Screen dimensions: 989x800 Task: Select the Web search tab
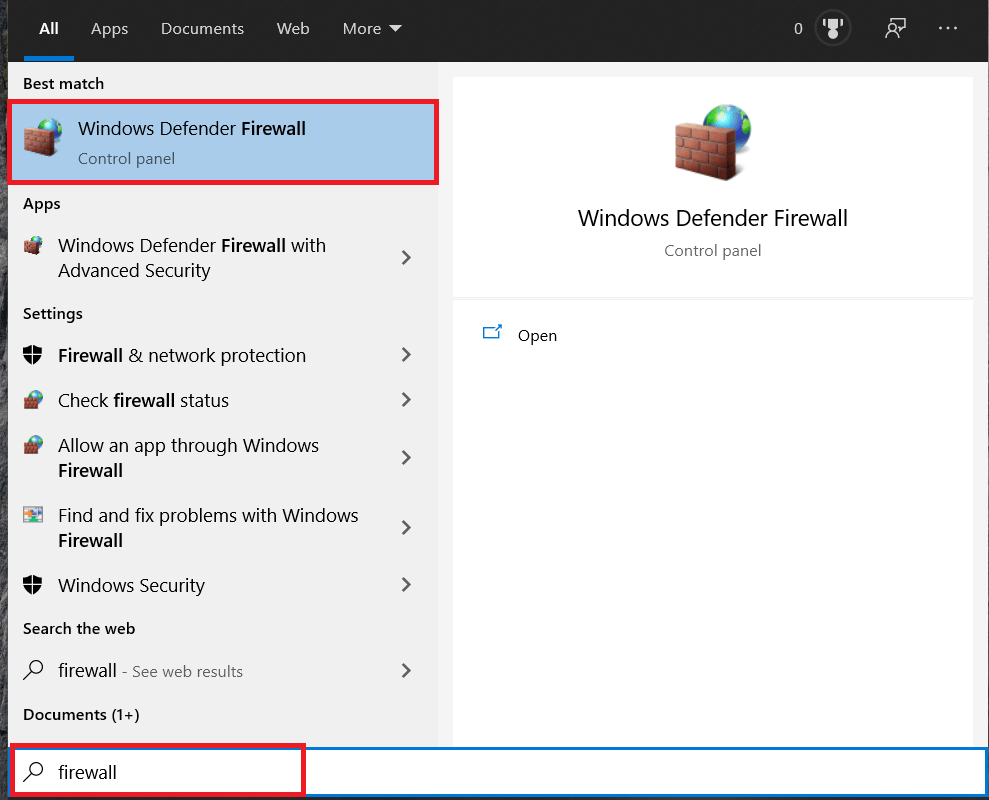(293, 29)
